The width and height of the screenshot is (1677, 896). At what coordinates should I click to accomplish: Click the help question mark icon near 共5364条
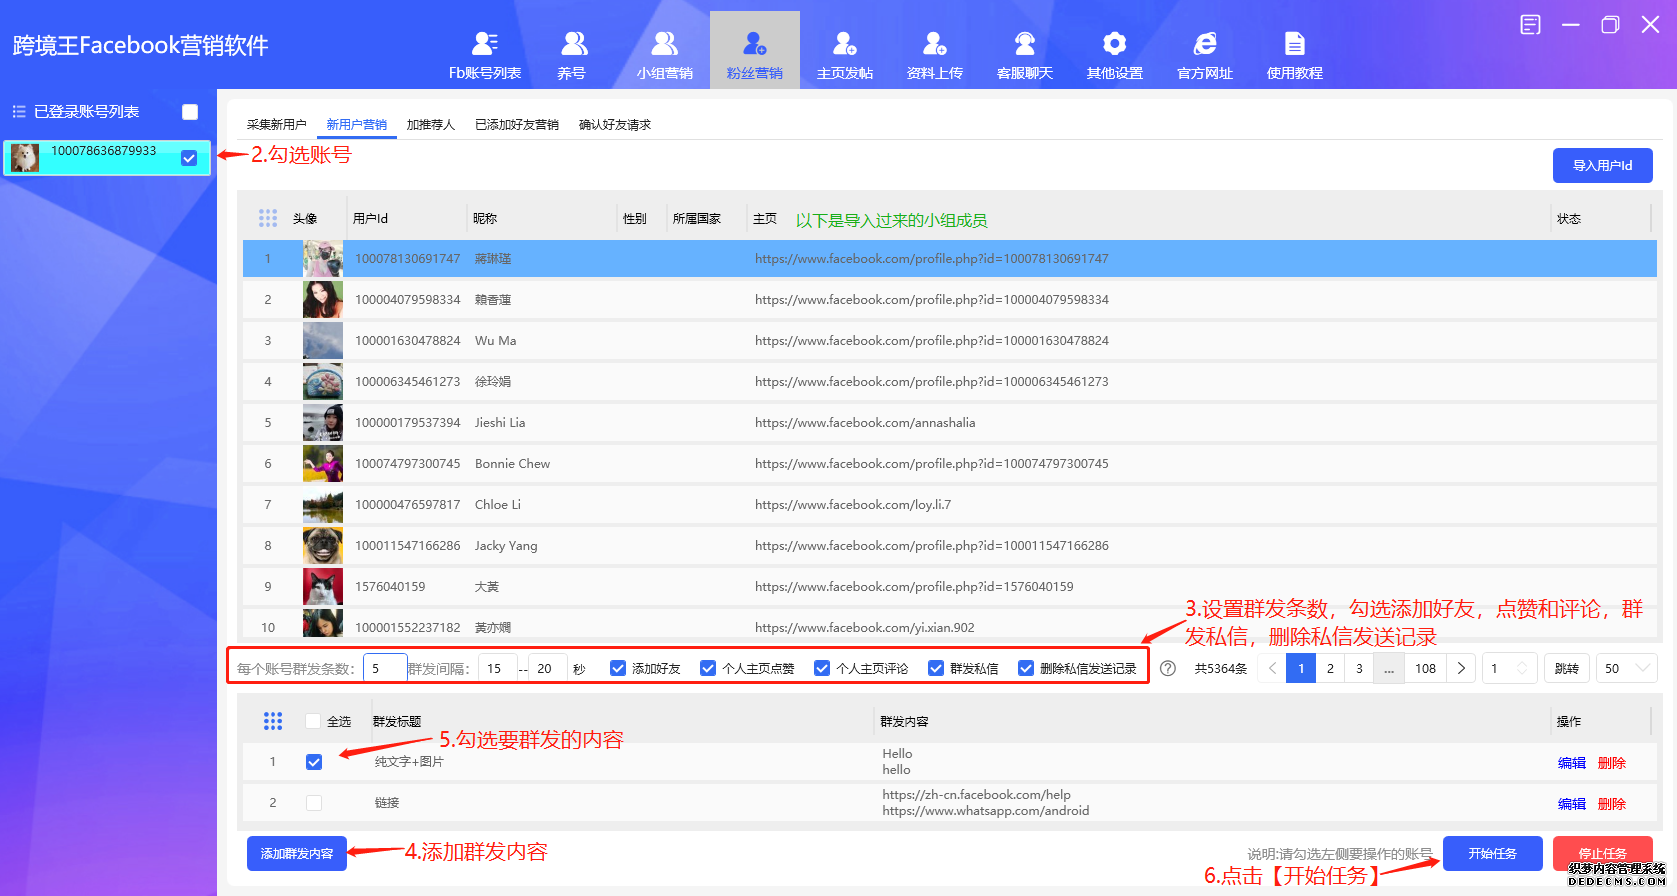coord(1168,668)
